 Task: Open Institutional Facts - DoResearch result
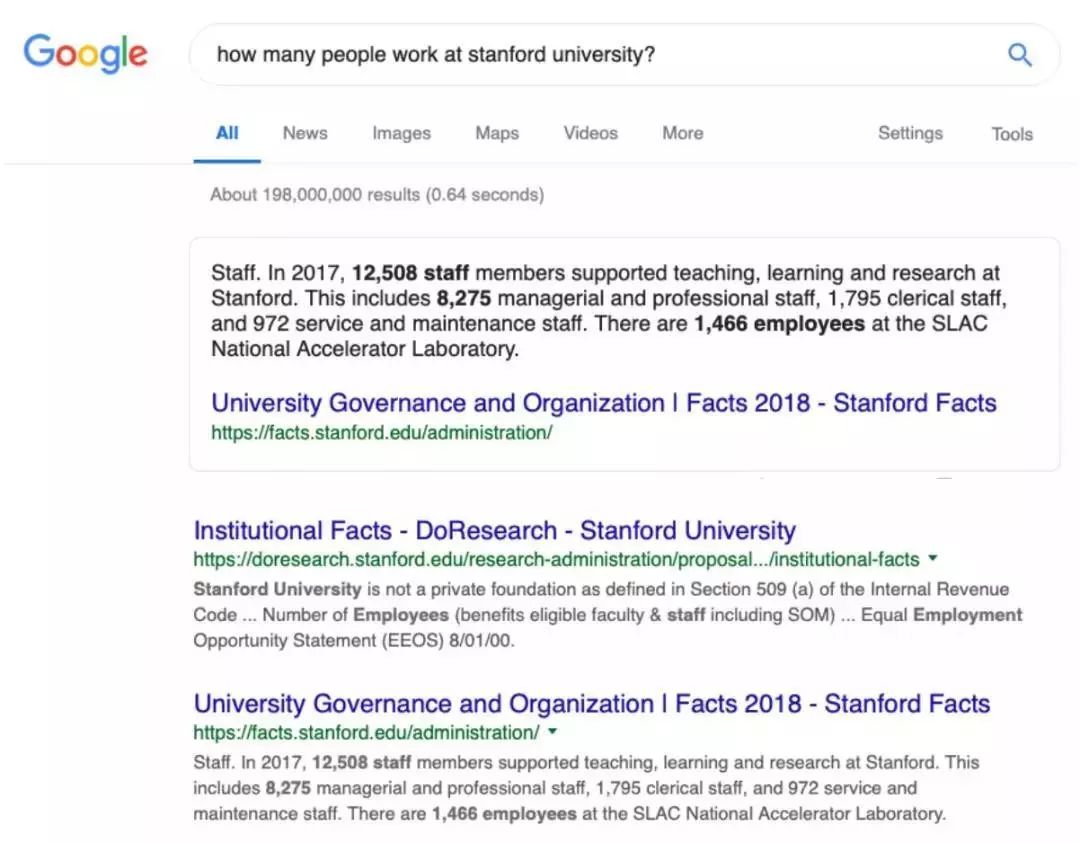[x=495, y=530]
